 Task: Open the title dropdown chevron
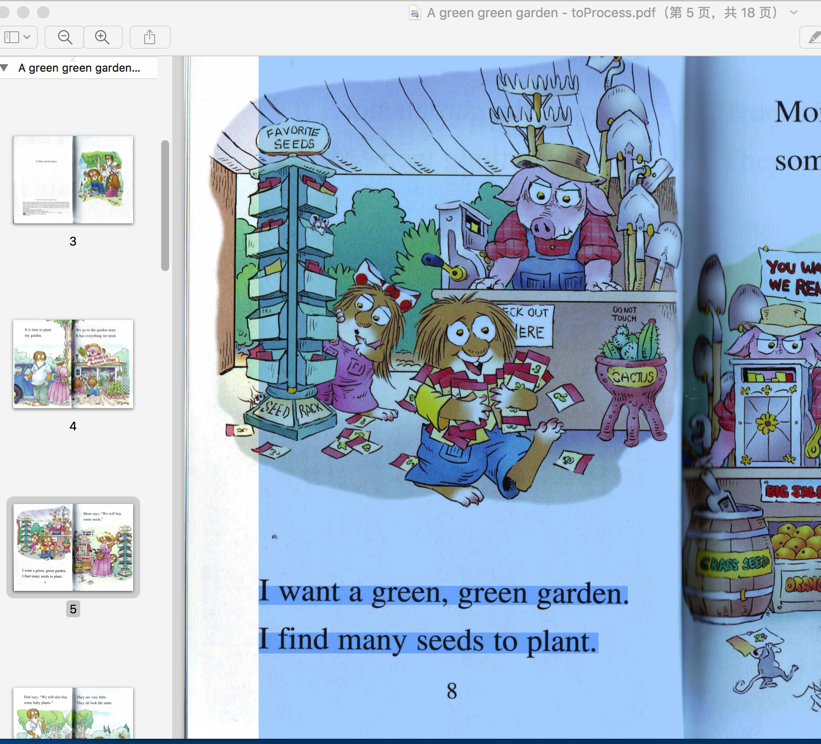coord(794,13)
